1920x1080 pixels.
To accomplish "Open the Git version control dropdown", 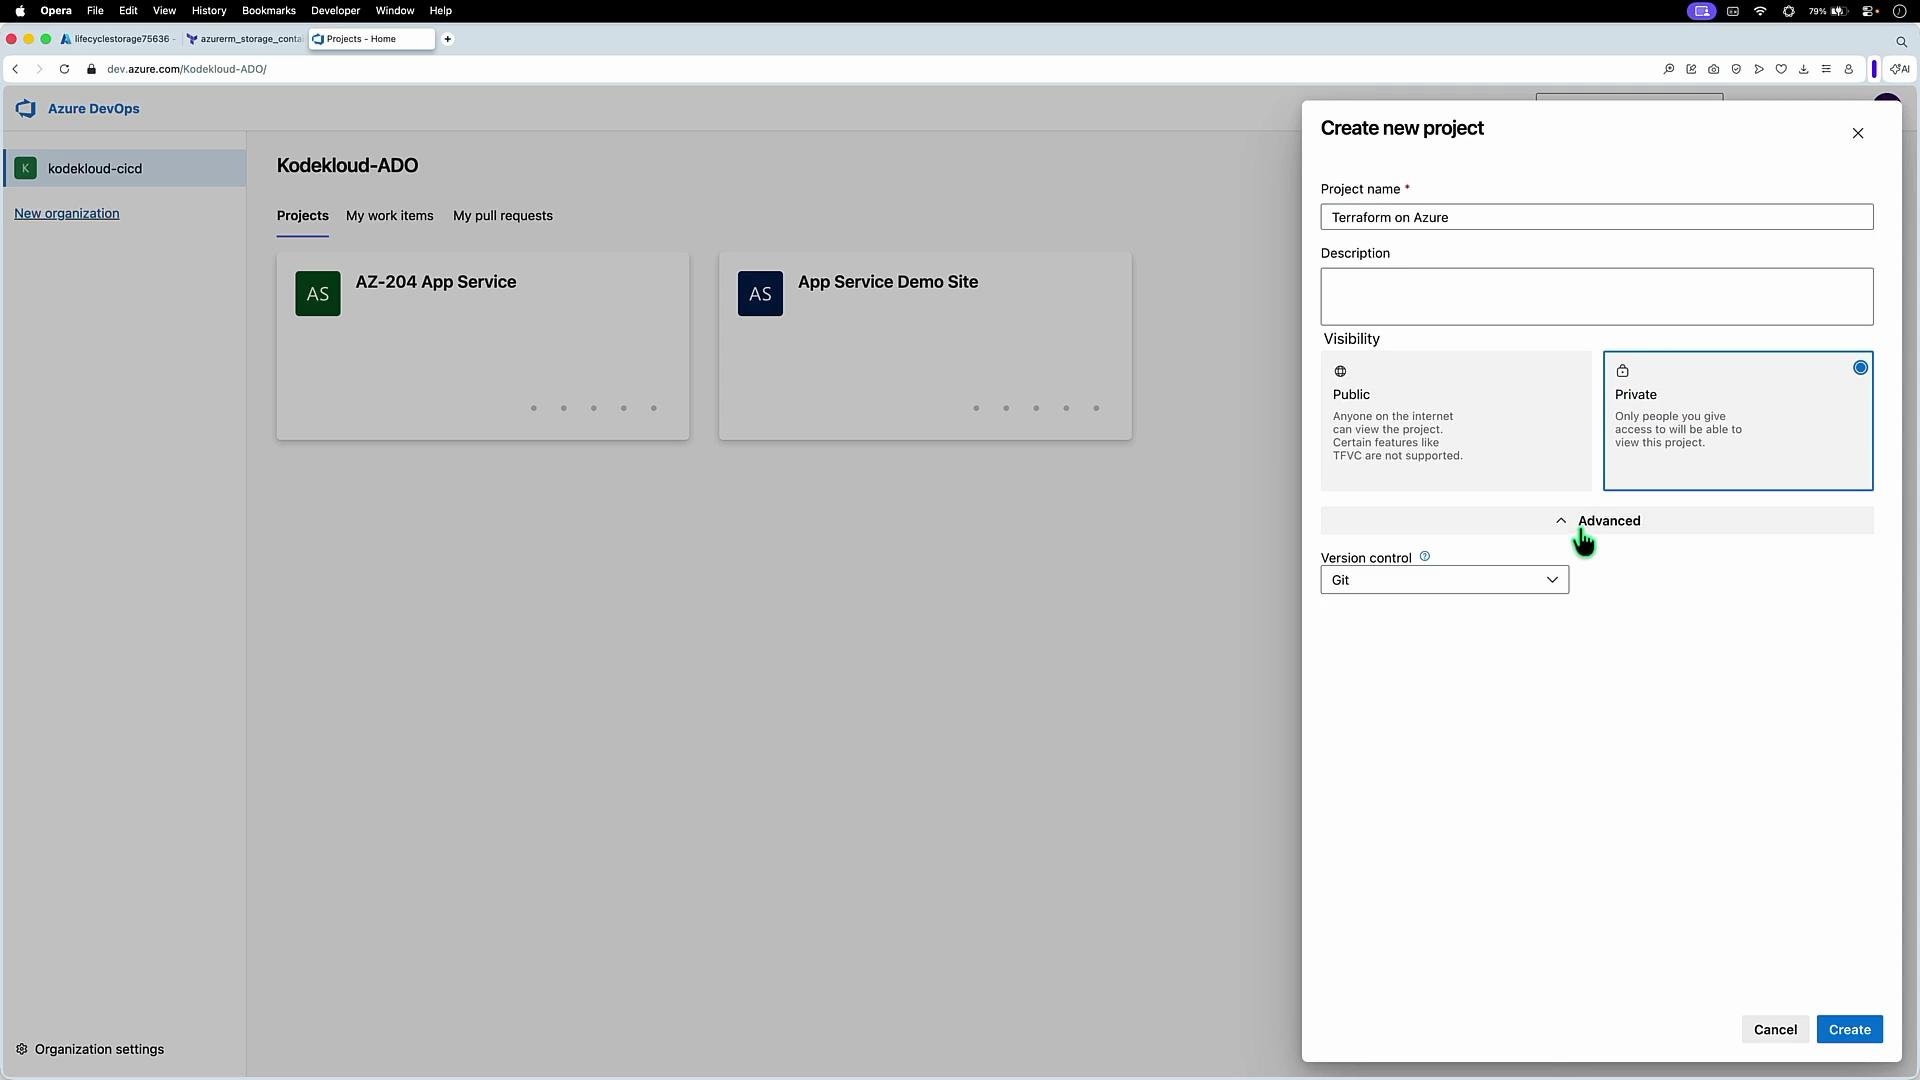I will (x=1445, y=580).
